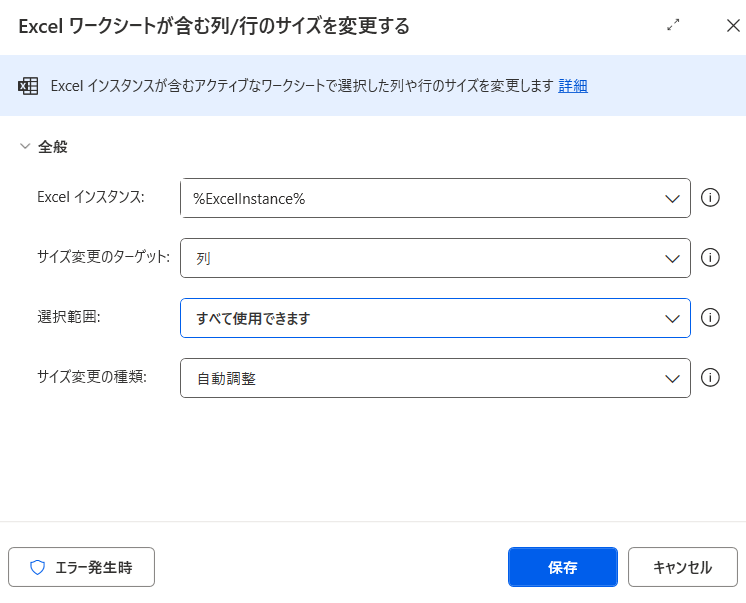The image size is (746, 603).
Task: Click the Excel icon in the info banner
Action: coord(28,86)
